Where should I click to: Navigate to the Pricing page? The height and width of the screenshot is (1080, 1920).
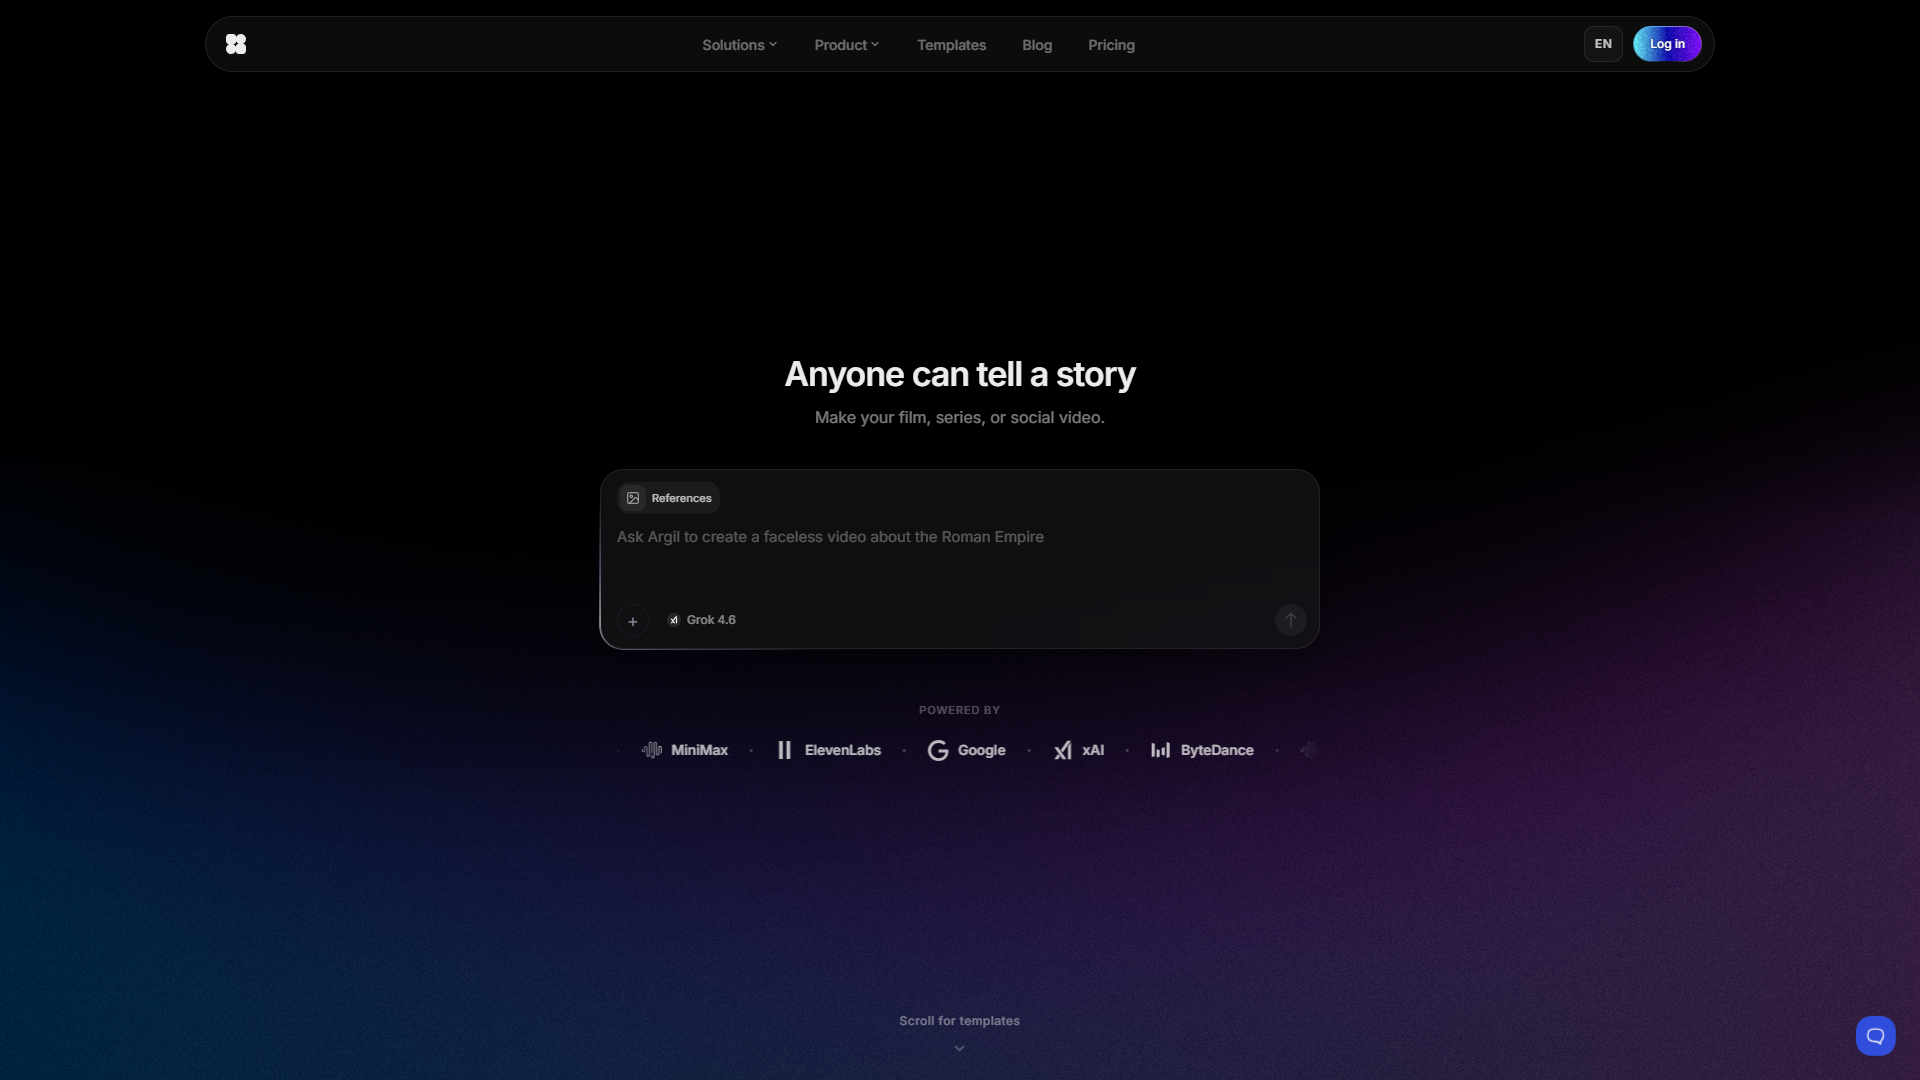1111,45
